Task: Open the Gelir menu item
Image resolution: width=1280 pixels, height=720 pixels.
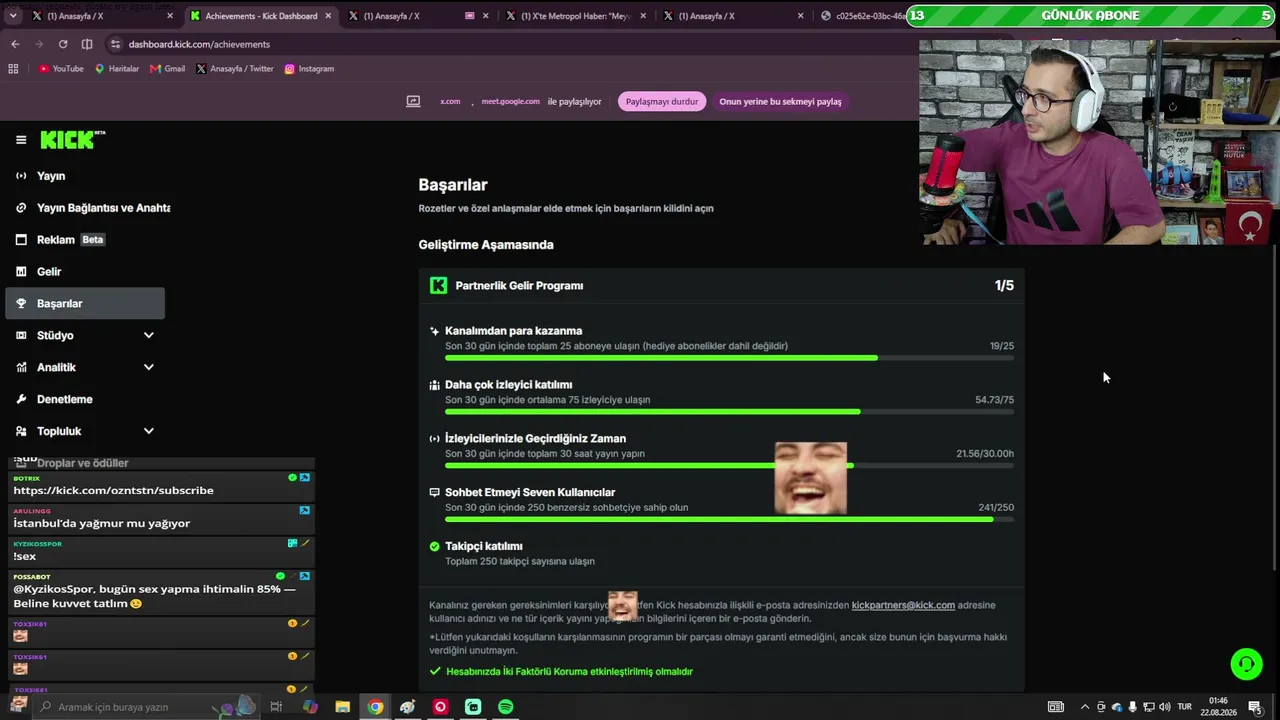Action: [x=85, y=272]
